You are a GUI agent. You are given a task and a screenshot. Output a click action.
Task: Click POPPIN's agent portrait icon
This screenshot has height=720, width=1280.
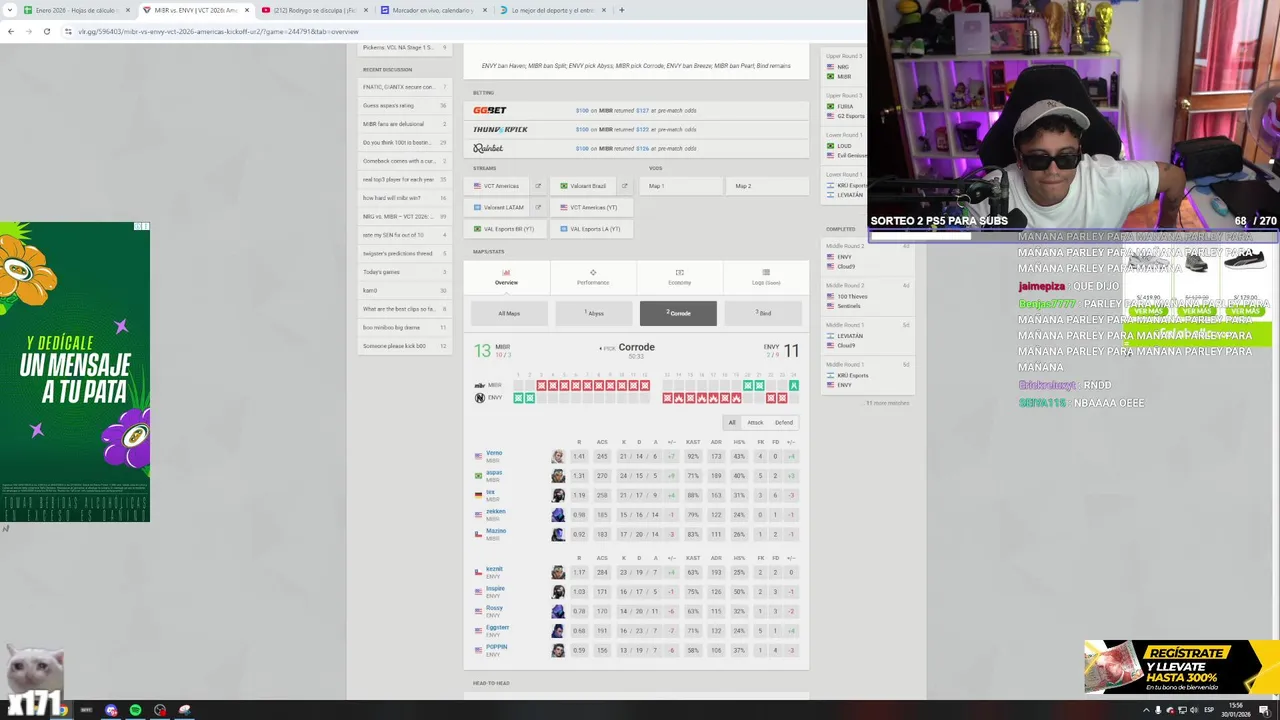pyautogui.click(x=558, y=651)
